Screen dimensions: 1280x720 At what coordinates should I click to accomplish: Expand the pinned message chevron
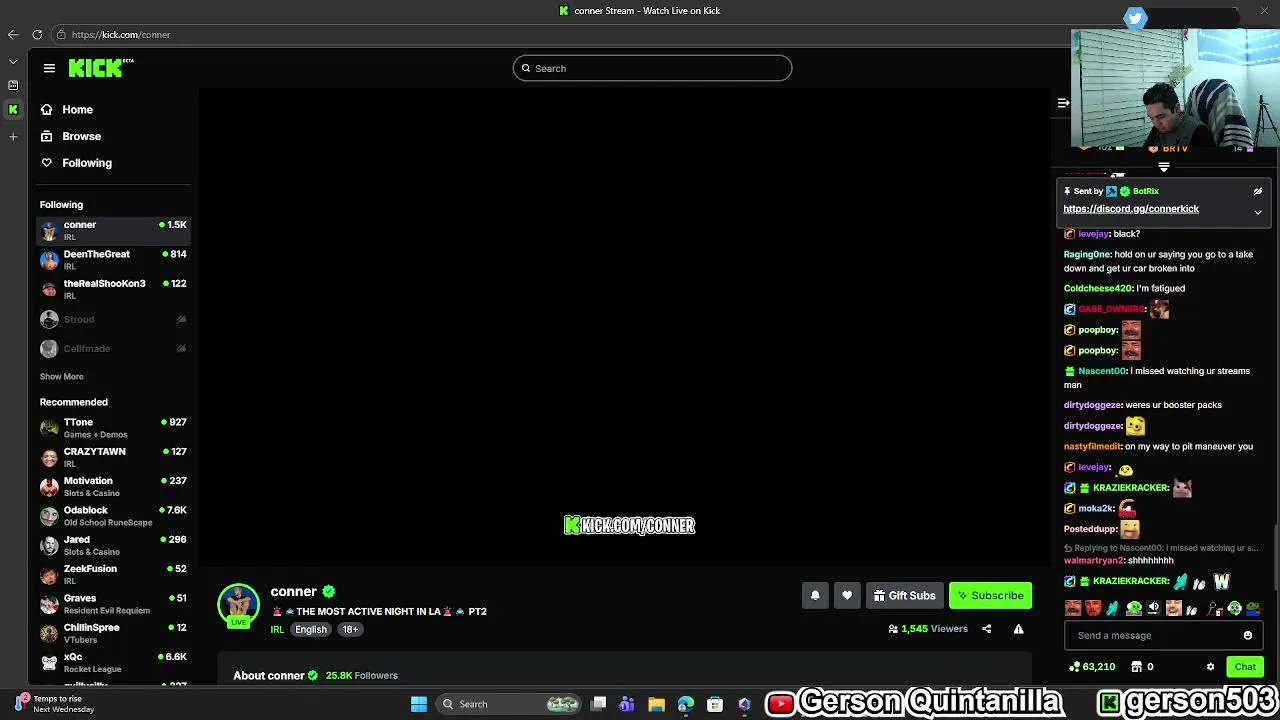pyautogui.click(x=1258, y=212)
